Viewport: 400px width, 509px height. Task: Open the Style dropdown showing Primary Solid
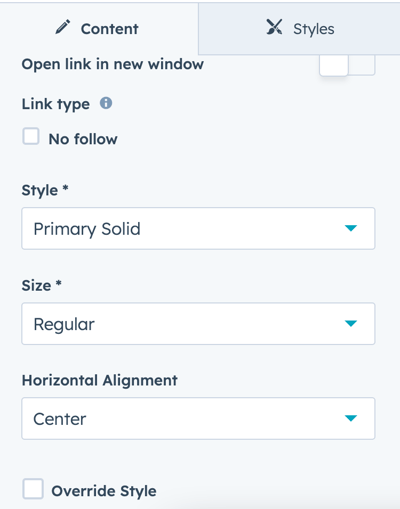(x=198, y=228)
